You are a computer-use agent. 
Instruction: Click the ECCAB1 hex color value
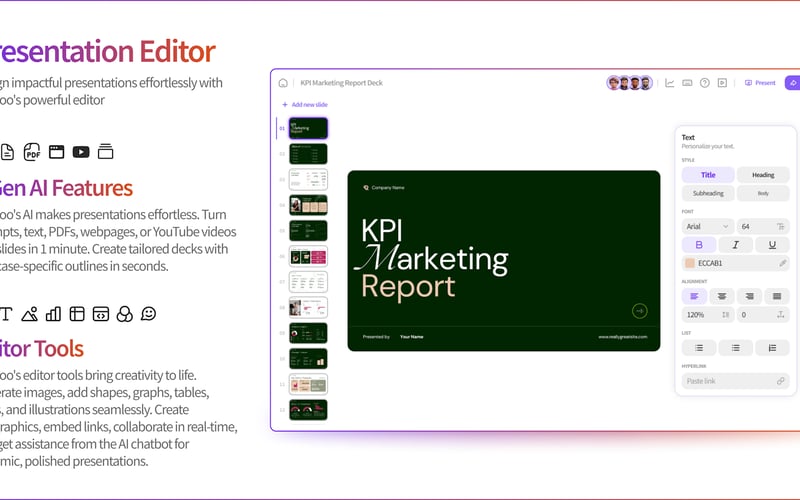point(710,263)
